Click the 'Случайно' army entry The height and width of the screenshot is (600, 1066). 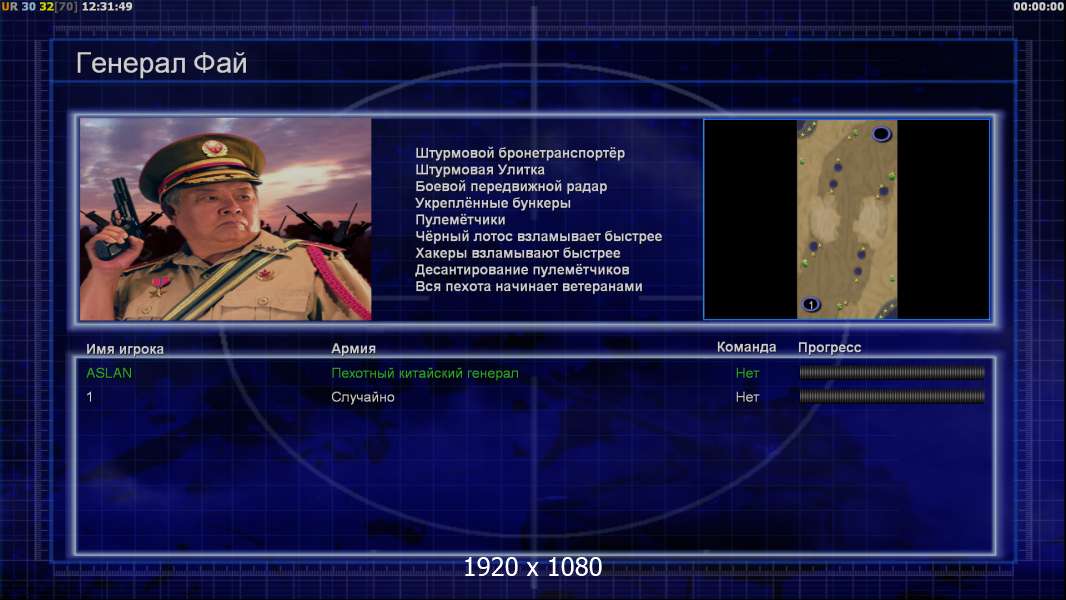click(362, 397)
